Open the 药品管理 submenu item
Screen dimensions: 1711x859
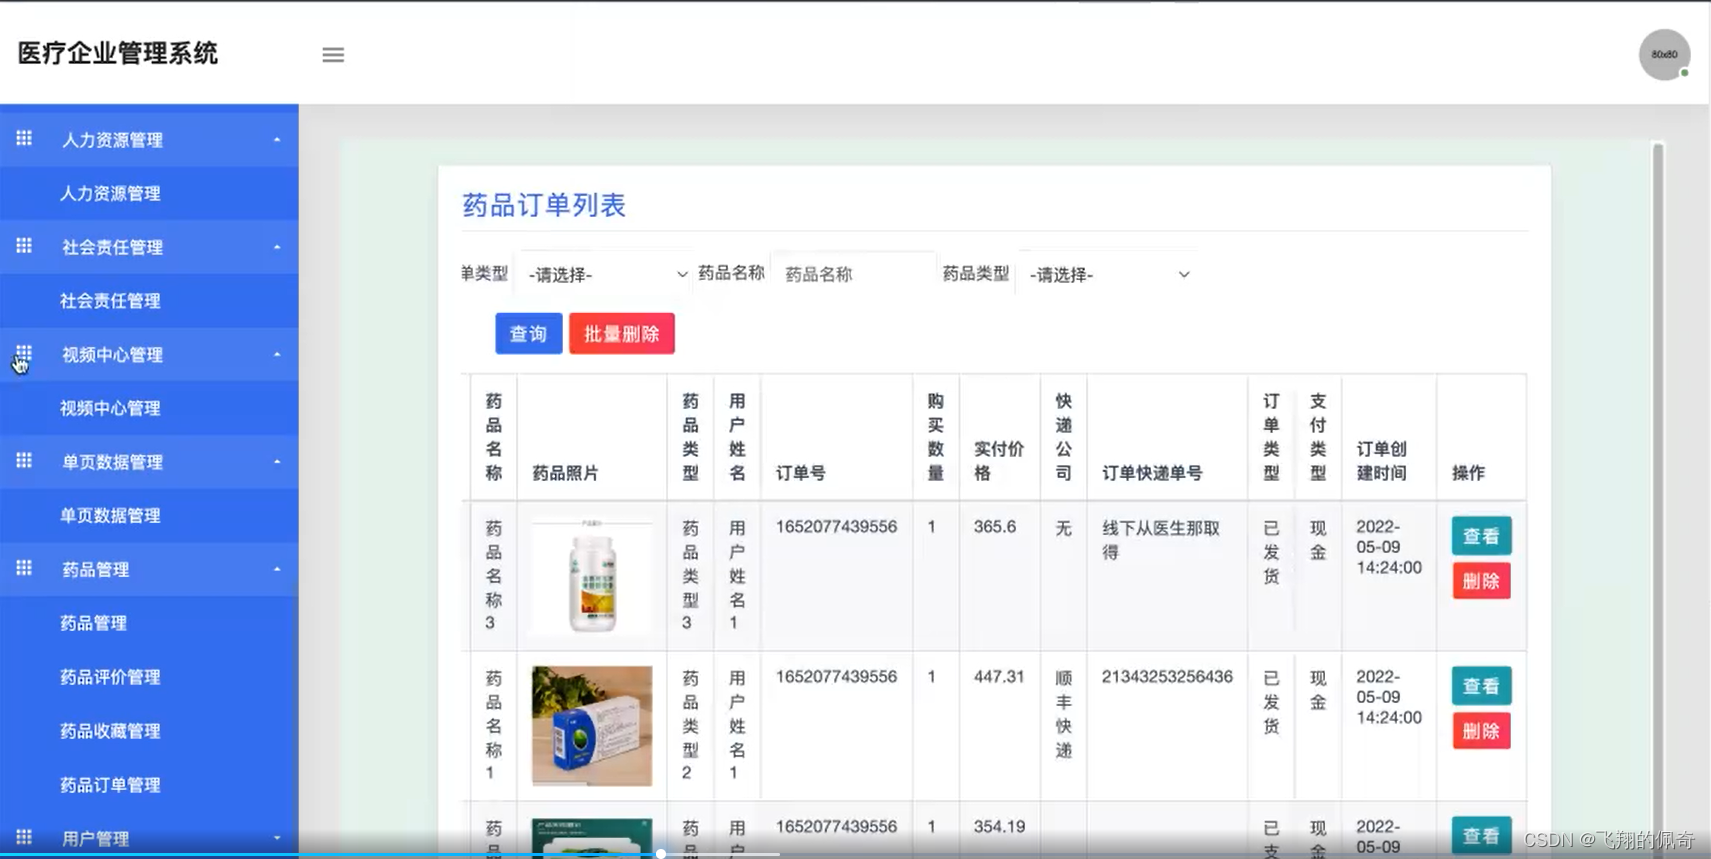pyautogui.click(x=149, y=623)
